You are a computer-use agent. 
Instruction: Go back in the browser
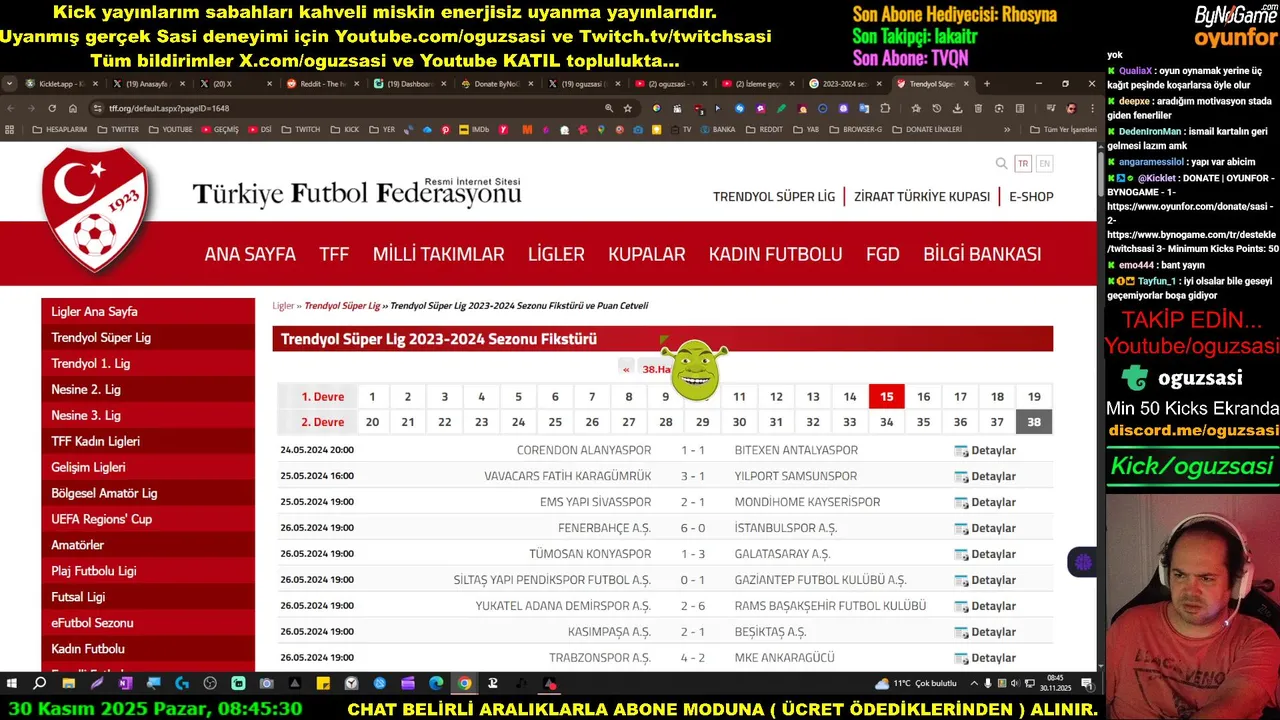11,108
